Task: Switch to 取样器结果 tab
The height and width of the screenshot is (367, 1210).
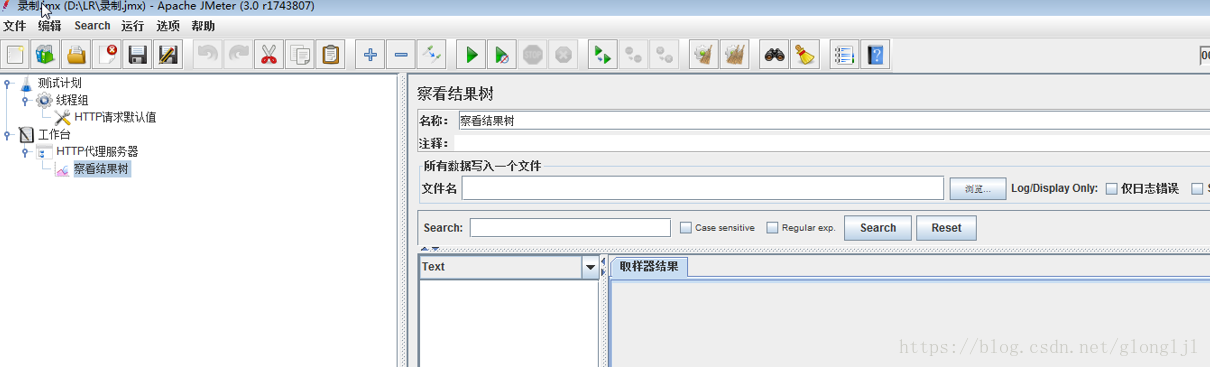Action: [x=649, y=266]
